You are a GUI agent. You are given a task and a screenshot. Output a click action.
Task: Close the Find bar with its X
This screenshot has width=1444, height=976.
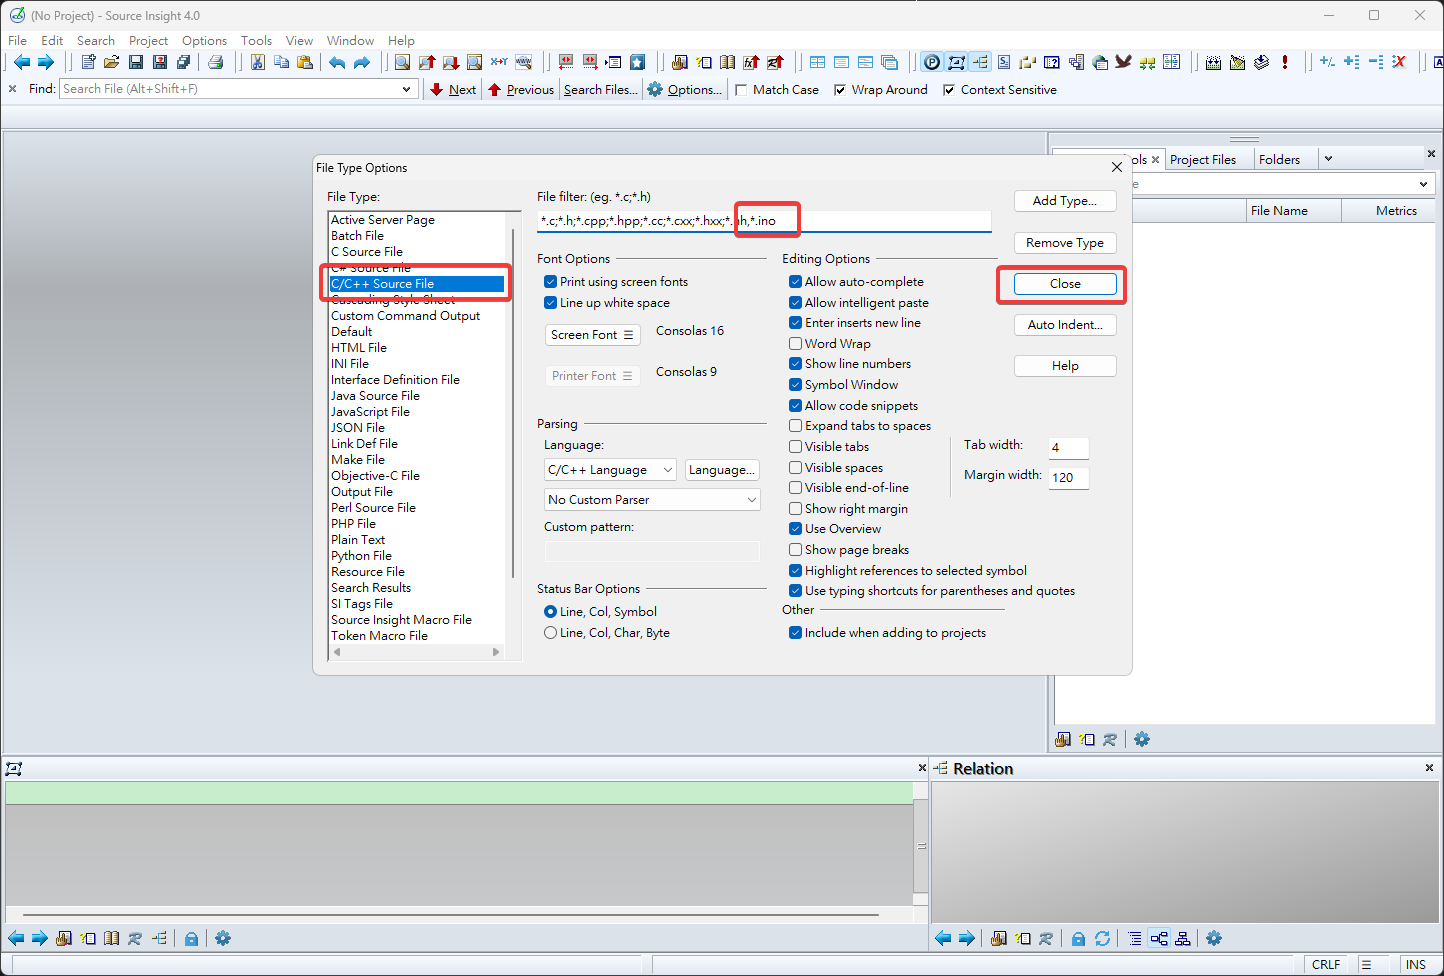(12, 89)
